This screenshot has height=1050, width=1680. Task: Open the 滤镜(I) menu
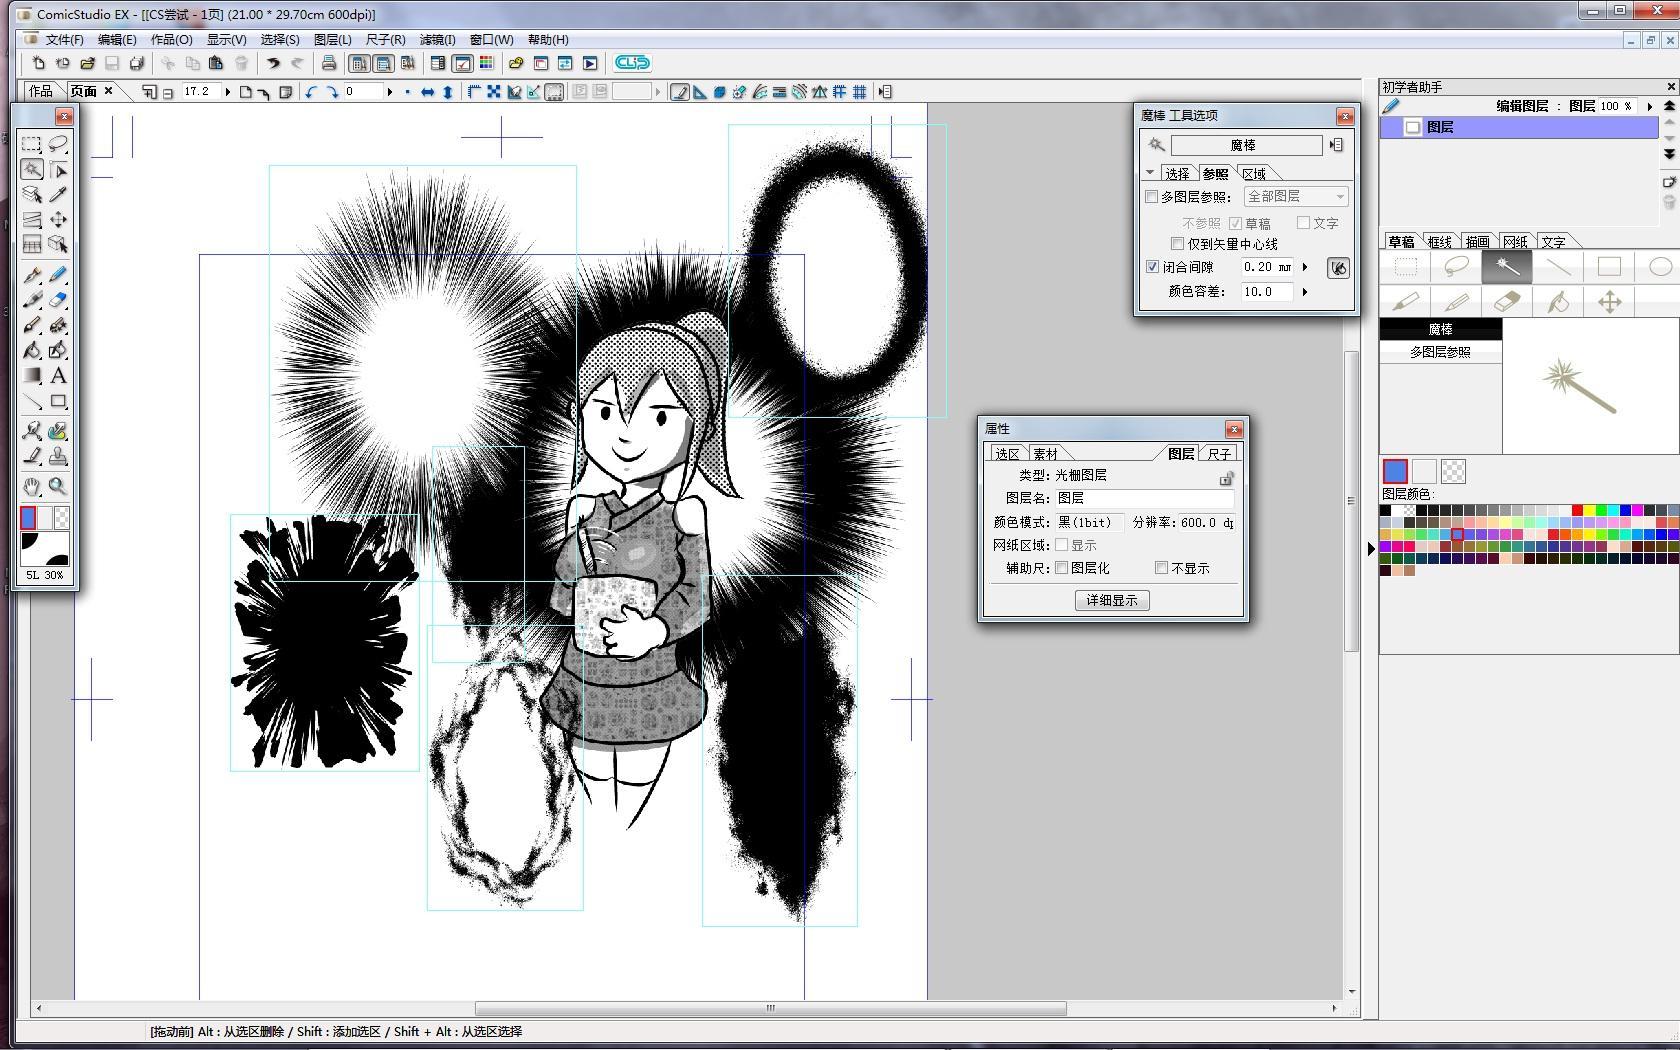pyautogui.click(x=437, y=40)
